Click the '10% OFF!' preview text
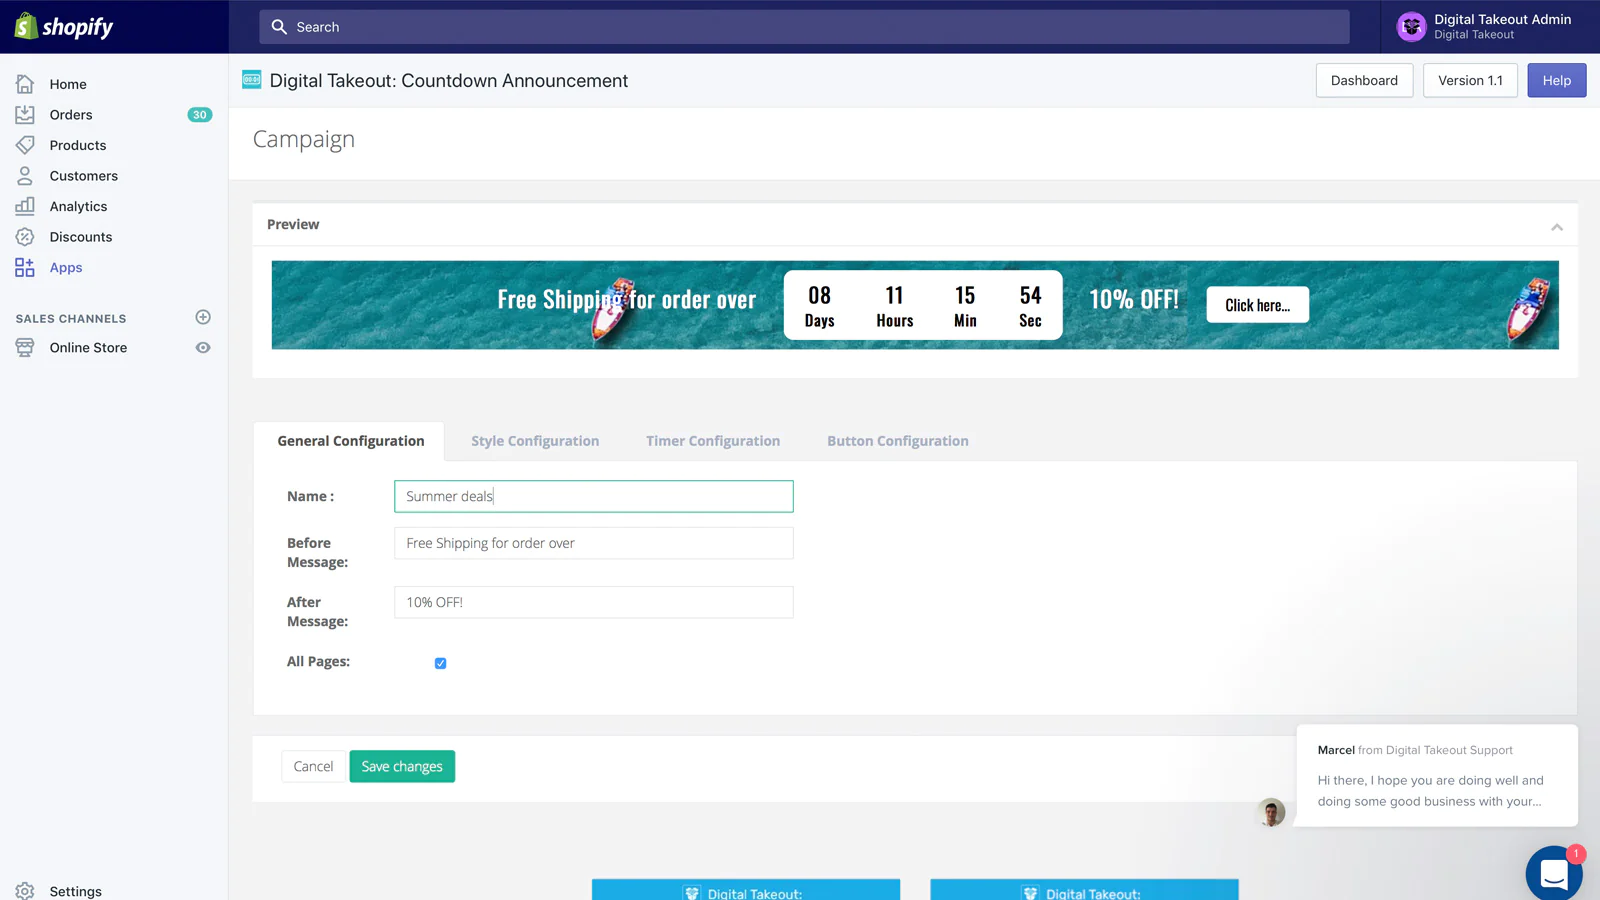1600x900 pixels. click(1134, 299)
